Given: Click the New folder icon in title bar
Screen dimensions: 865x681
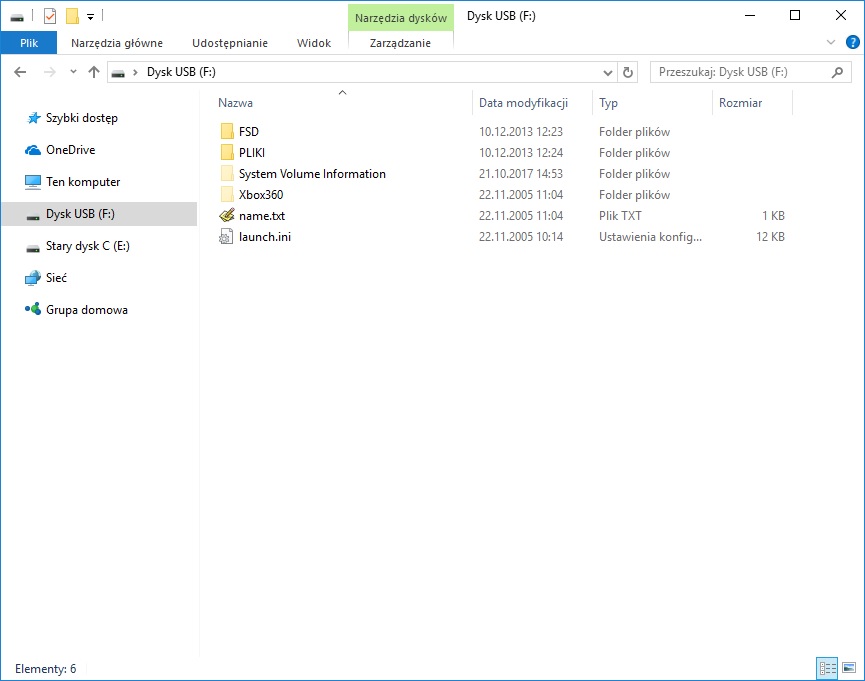Looking at the screenshot, I should [72, 16].
